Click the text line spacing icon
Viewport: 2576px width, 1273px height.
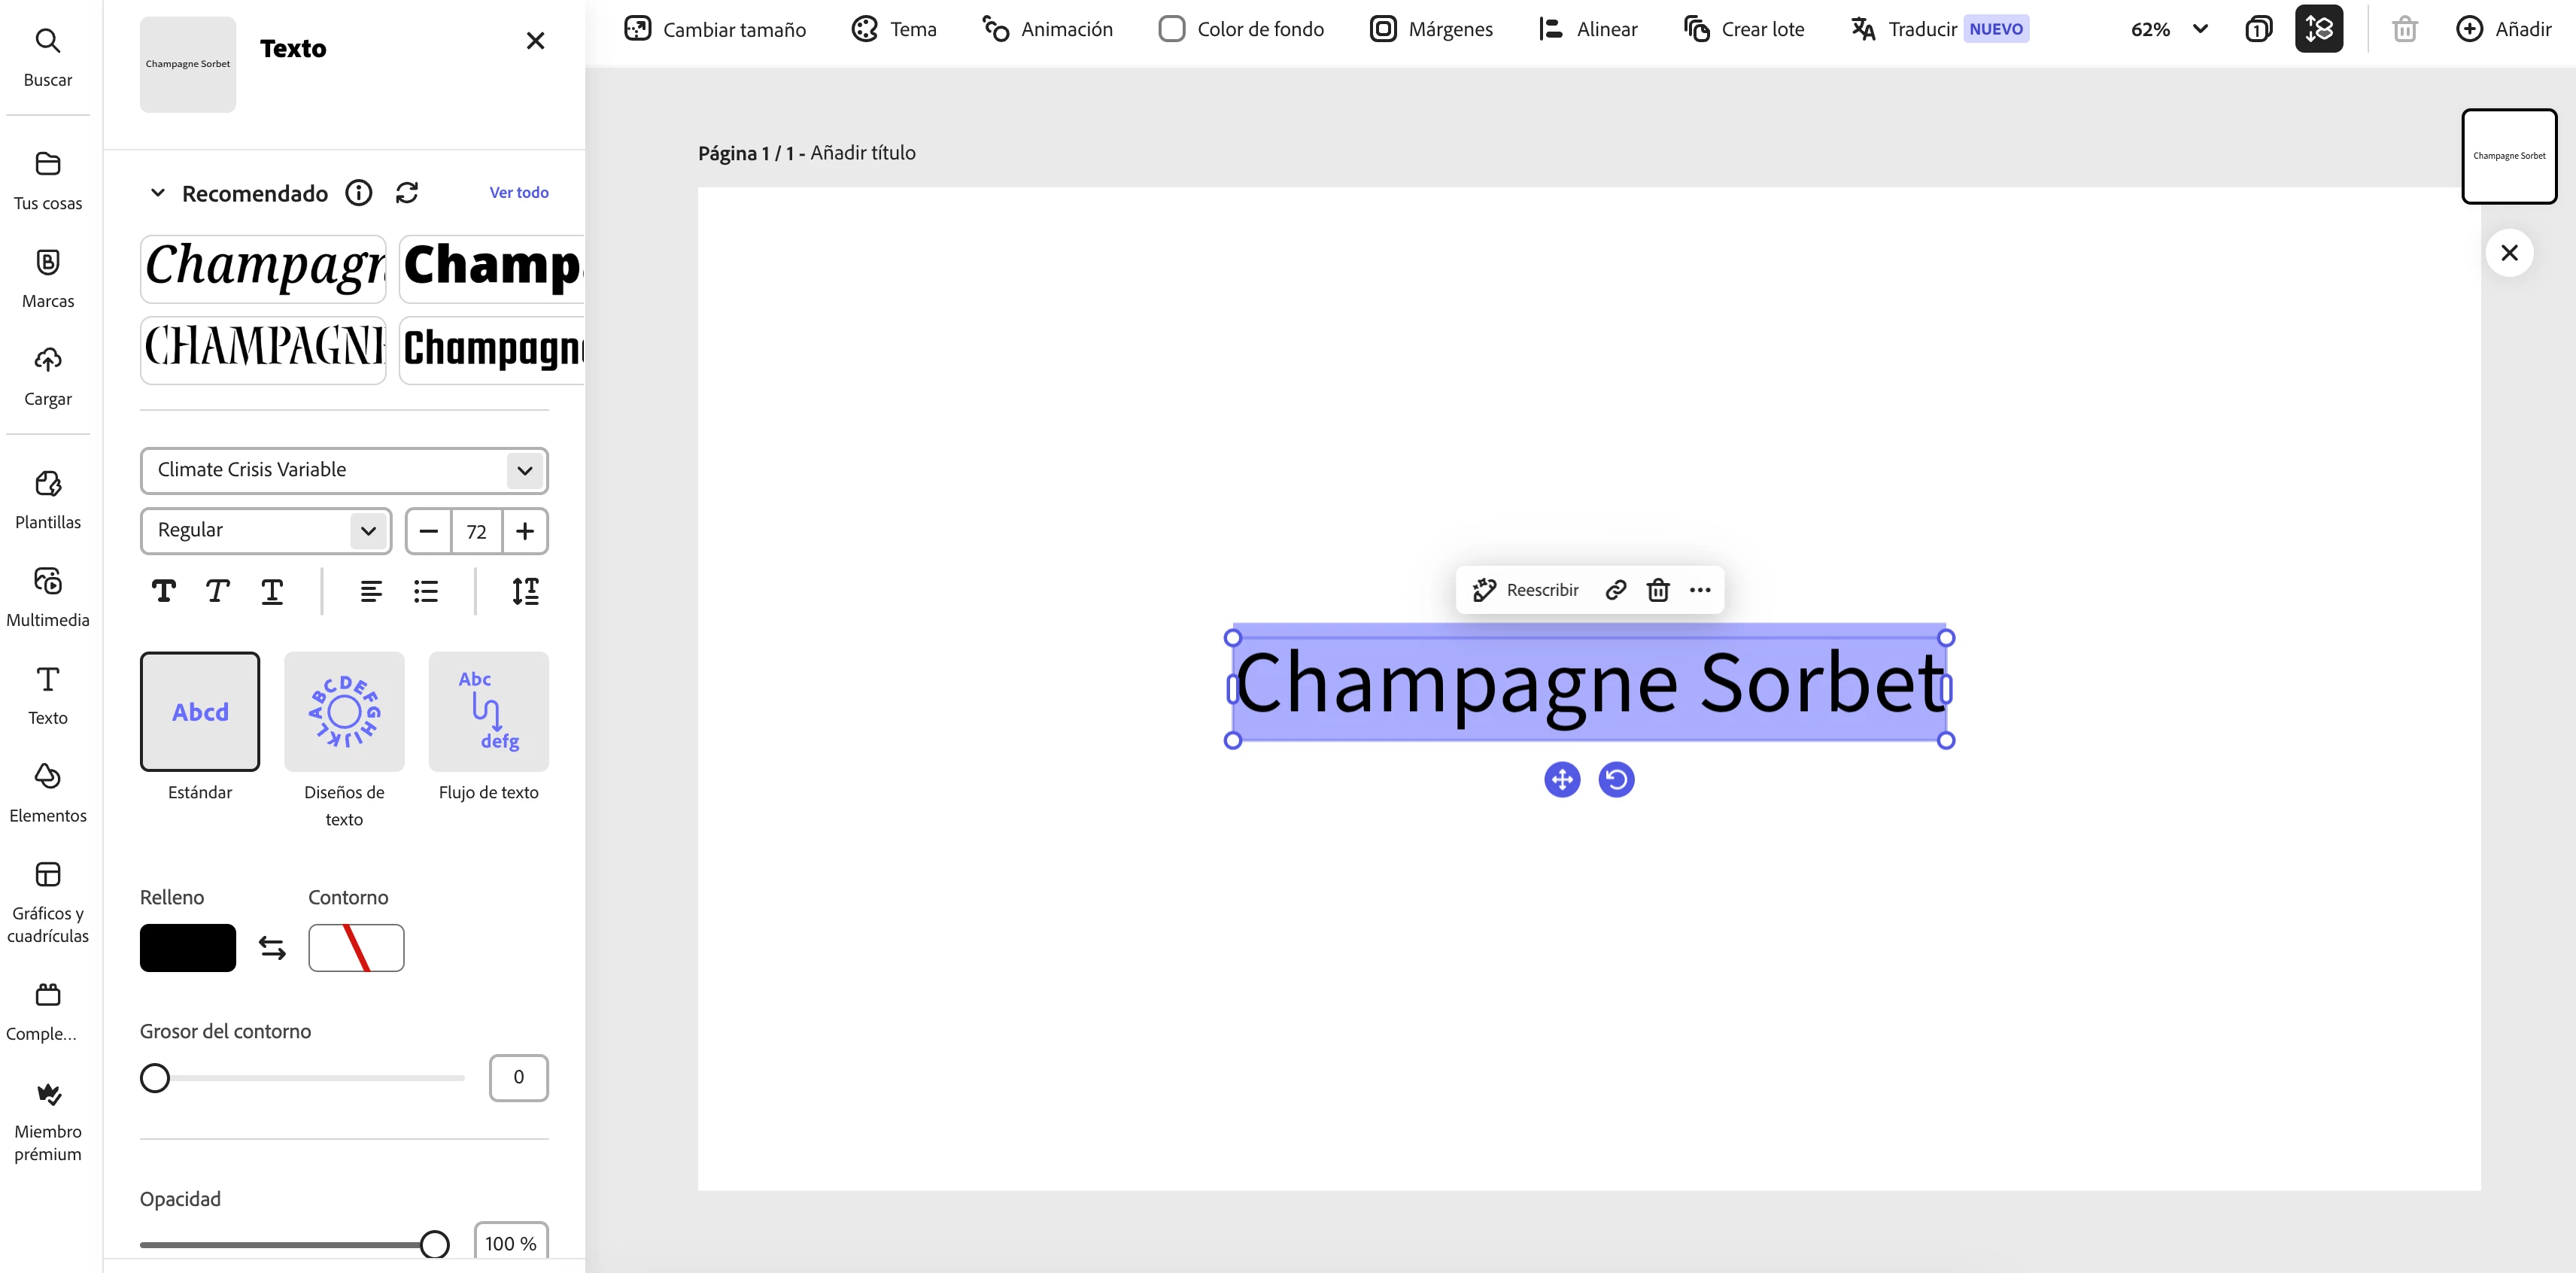point(525,591)
